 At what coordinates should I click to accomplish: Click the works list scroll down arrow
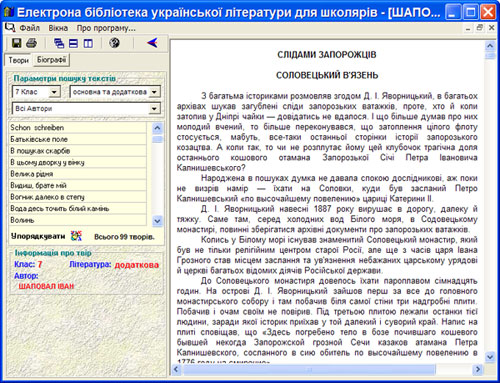point(157,220)
